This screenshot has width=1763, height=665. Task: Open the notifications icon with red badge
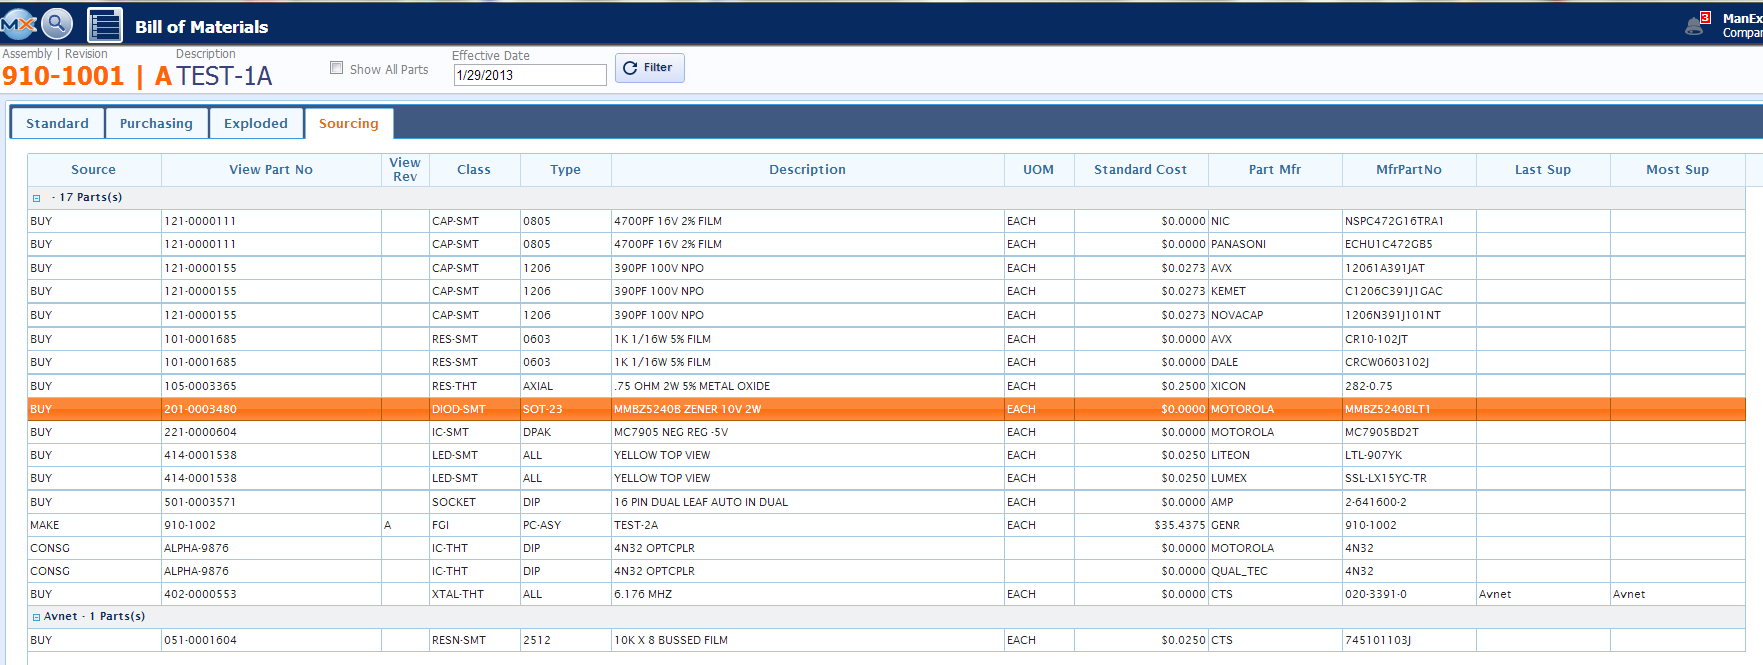click(1697, 23)
